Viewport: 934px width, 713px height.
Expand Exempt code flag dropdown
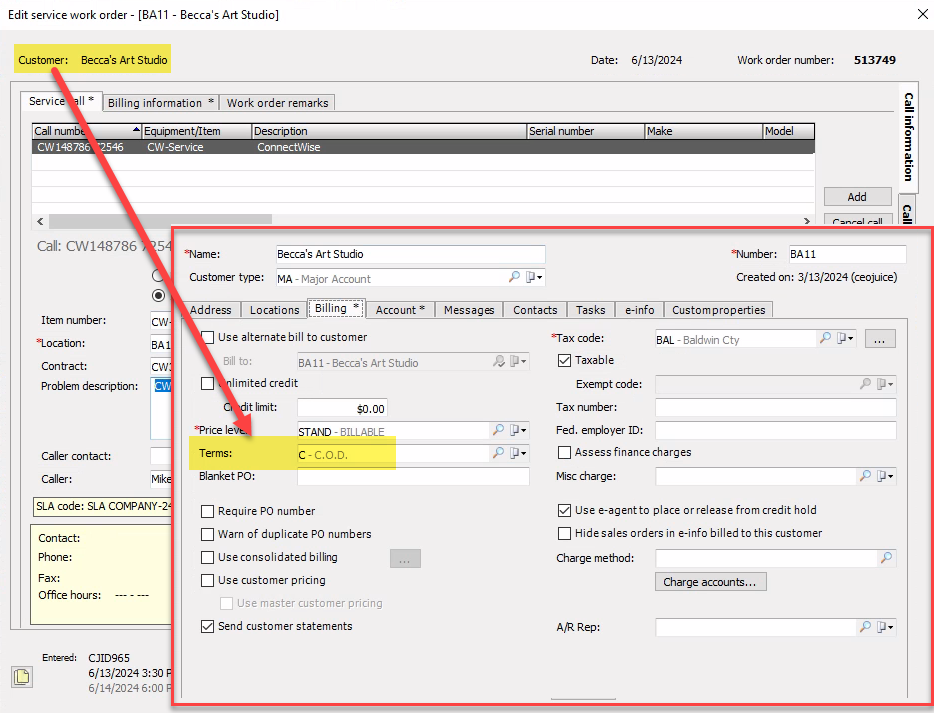[885, 384]
